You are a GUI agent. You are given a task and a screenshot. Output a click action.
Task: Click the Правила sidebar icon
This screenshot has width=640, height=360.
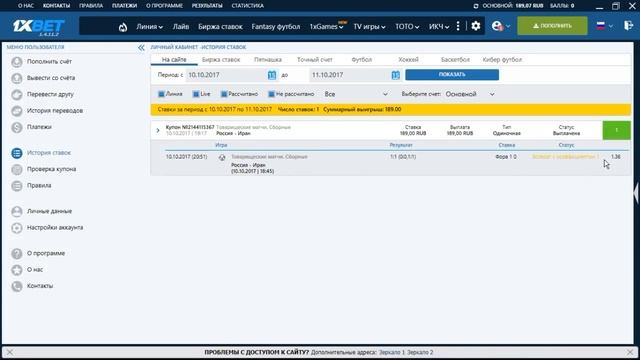17,186
